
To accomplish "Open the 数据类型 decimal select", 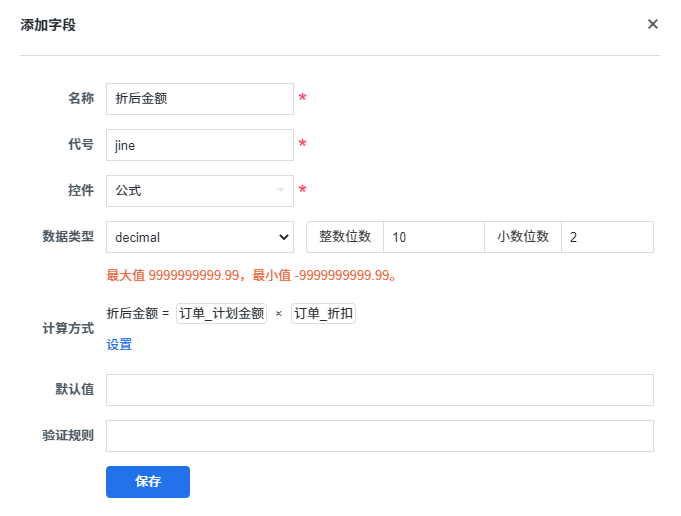I will (x=200, y=237).
